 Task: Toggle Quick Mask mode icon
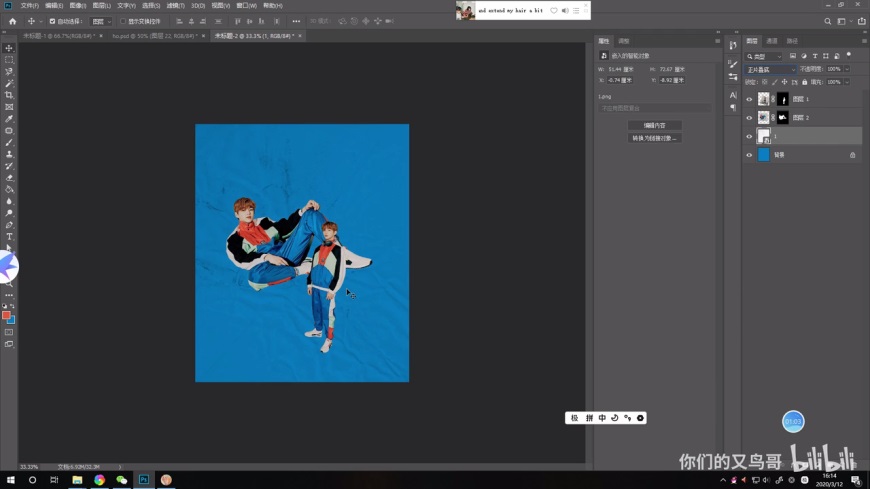tap(9, 332)
